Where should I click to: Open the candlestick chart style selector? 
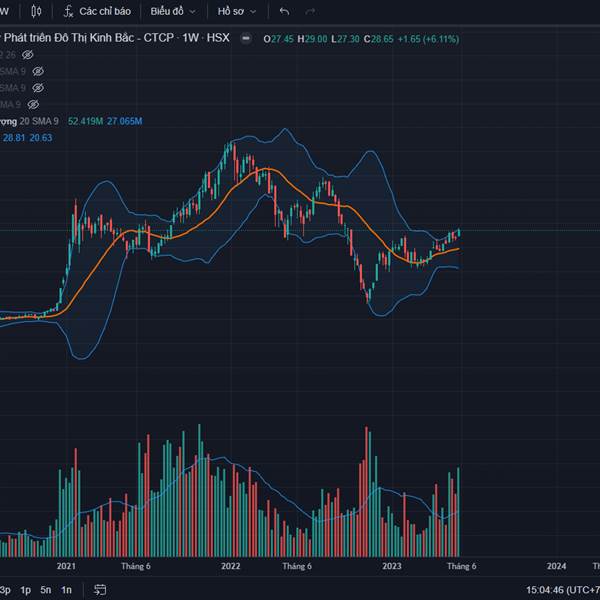point(36,11)
